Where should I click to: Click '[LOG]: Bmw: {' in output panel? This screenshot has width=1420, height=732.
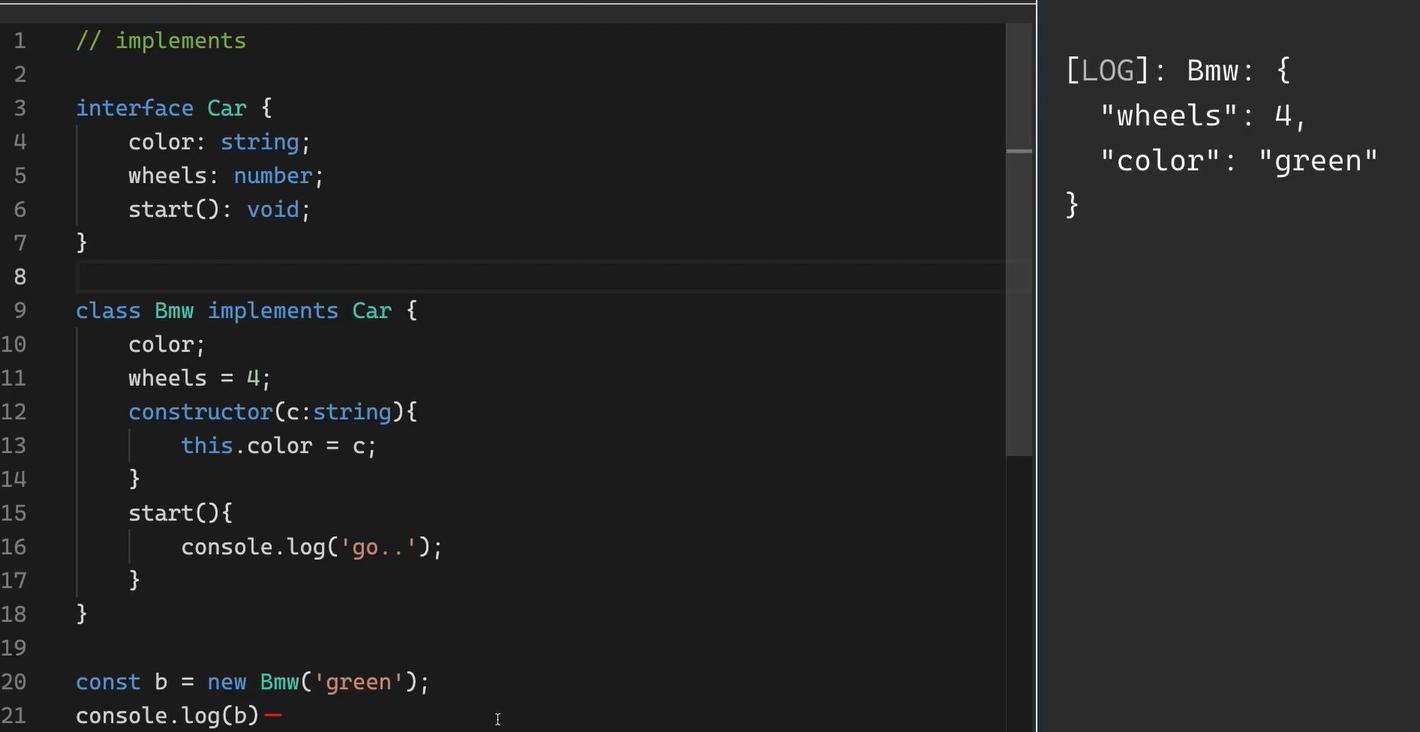(1178, 71)
